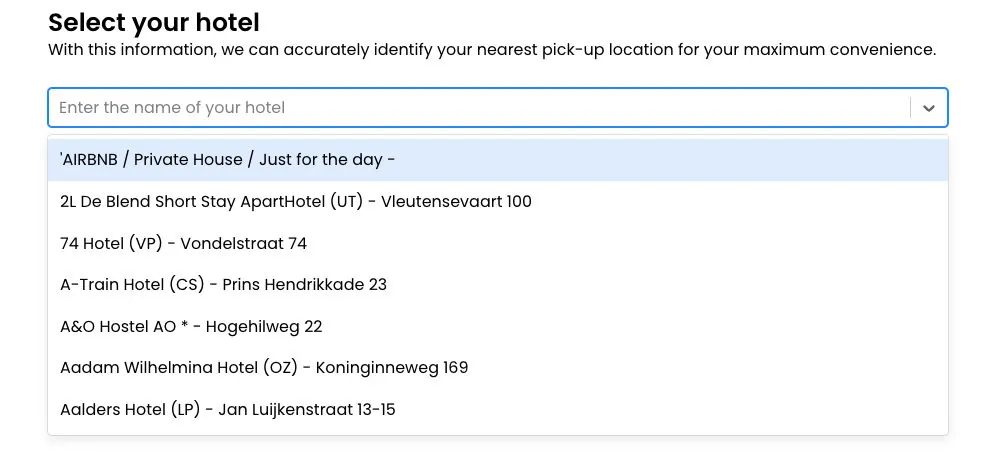This screenshot has height=452, width=982.
Task: Select Aadam Wilhelmina Hotel (OZ) entry
Action: click(x=264, y=368)
